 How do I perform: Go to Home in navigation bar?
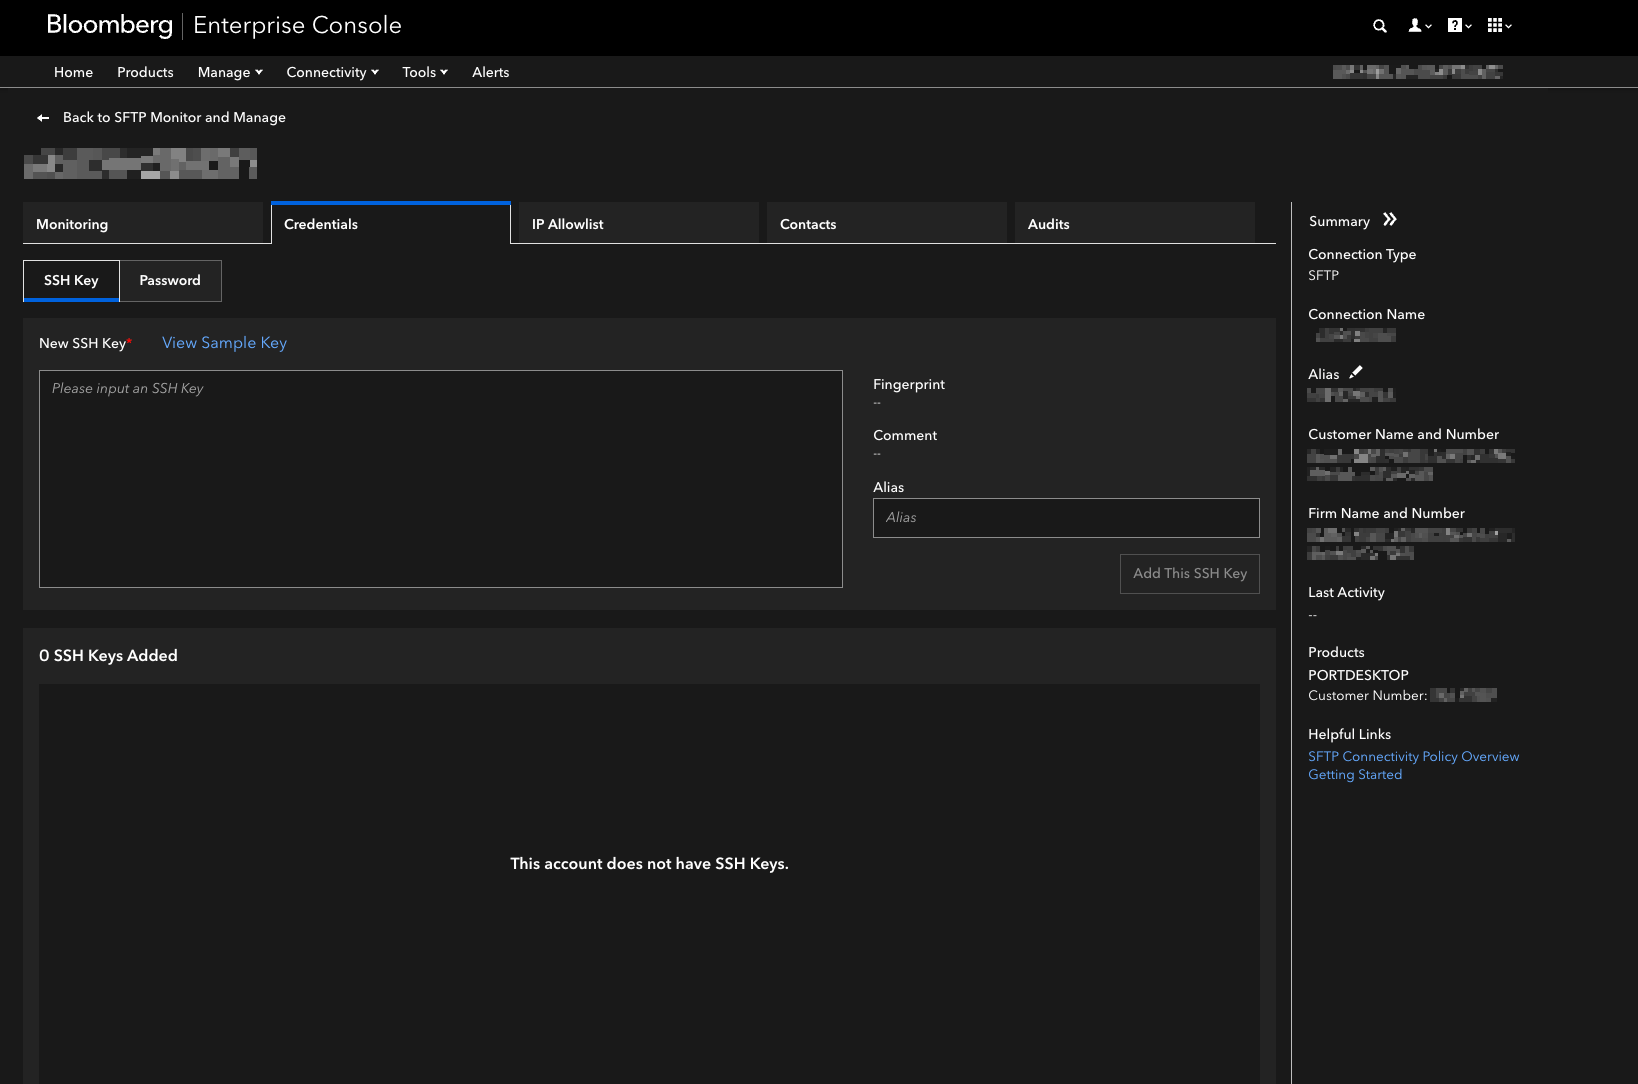point(73,72)
